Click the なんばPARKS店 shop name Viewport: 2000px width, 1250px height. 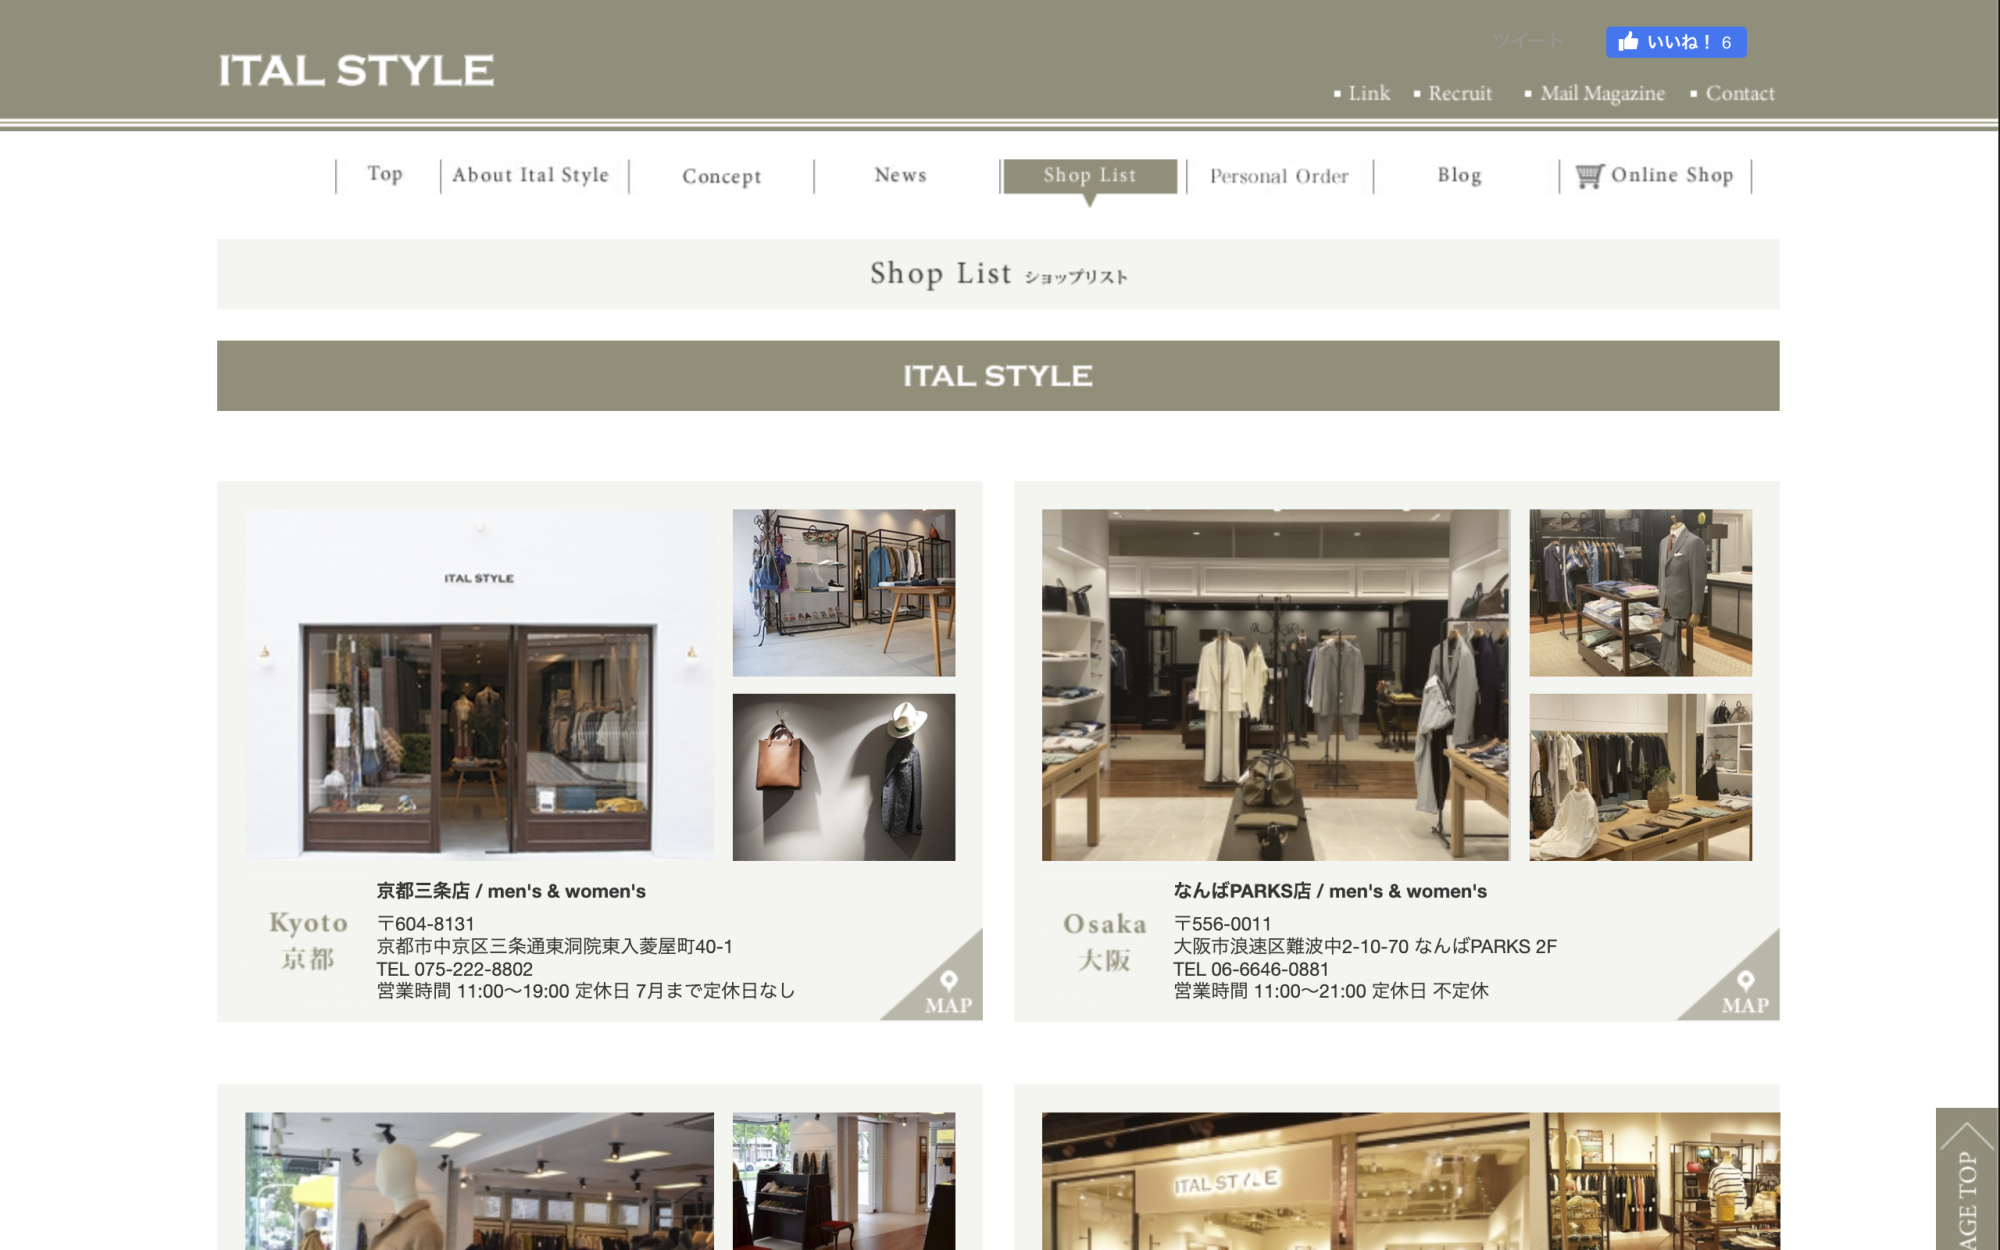1242,891
